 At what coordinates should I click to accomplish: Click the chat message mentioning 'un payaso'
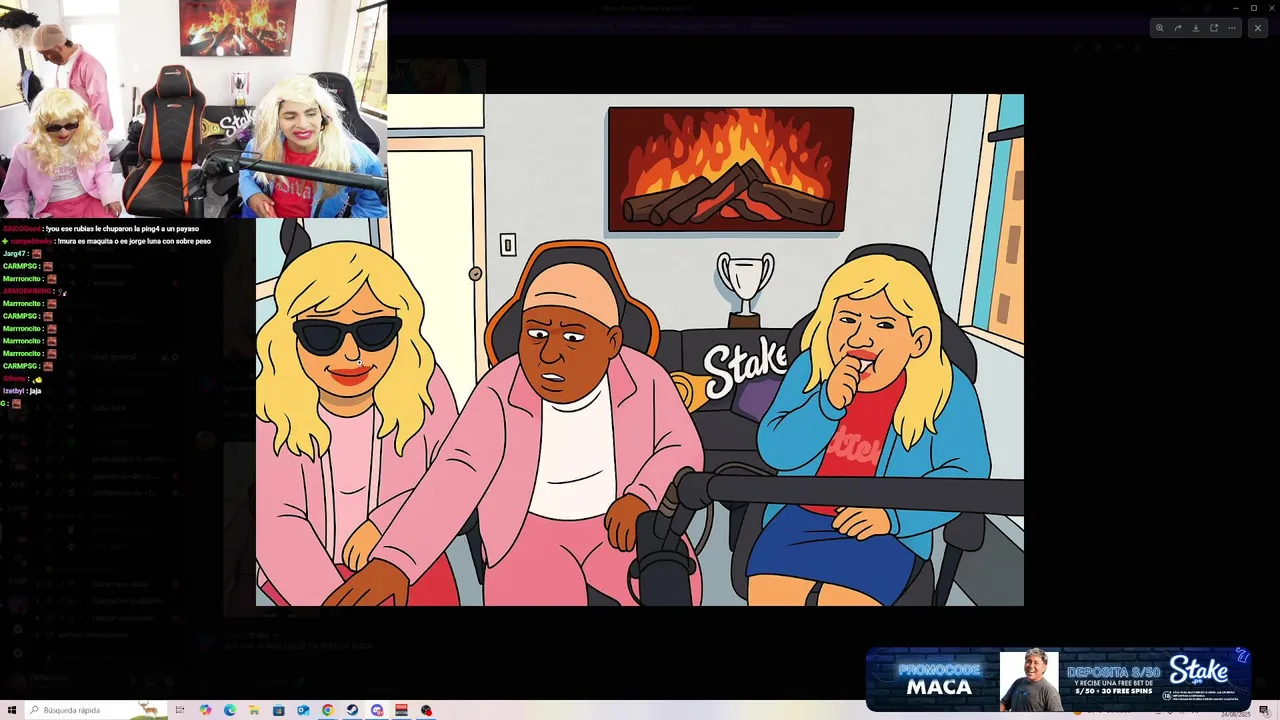tap(101, 229)
